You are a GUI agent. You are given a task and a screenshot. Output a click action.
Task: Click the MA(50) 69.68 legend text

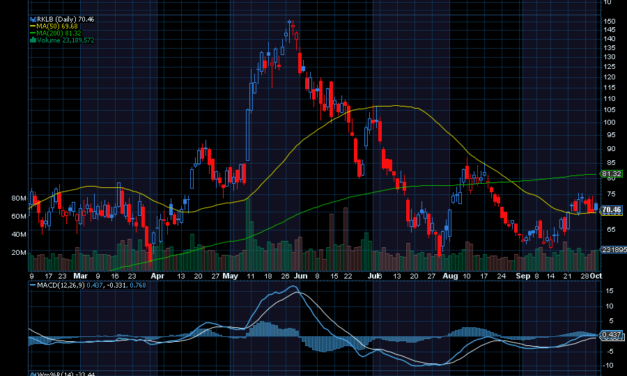coord(57,26)
